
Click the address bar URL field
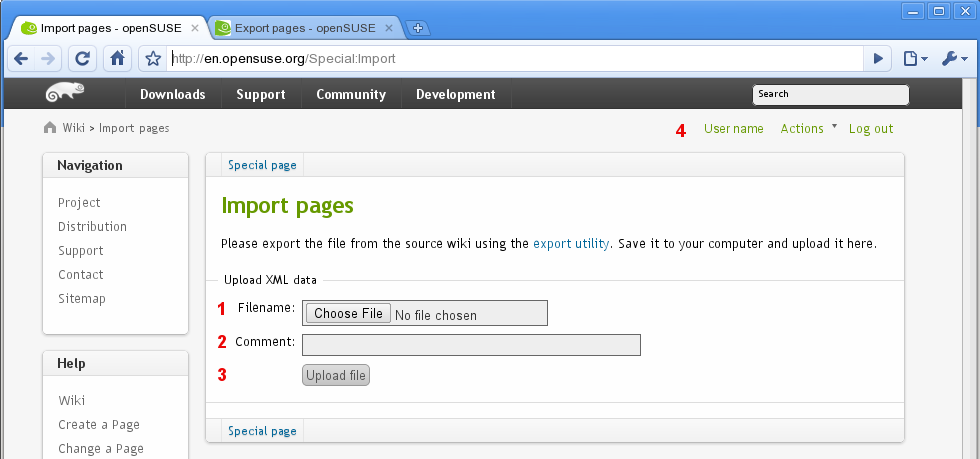click(x=516, y=59)
